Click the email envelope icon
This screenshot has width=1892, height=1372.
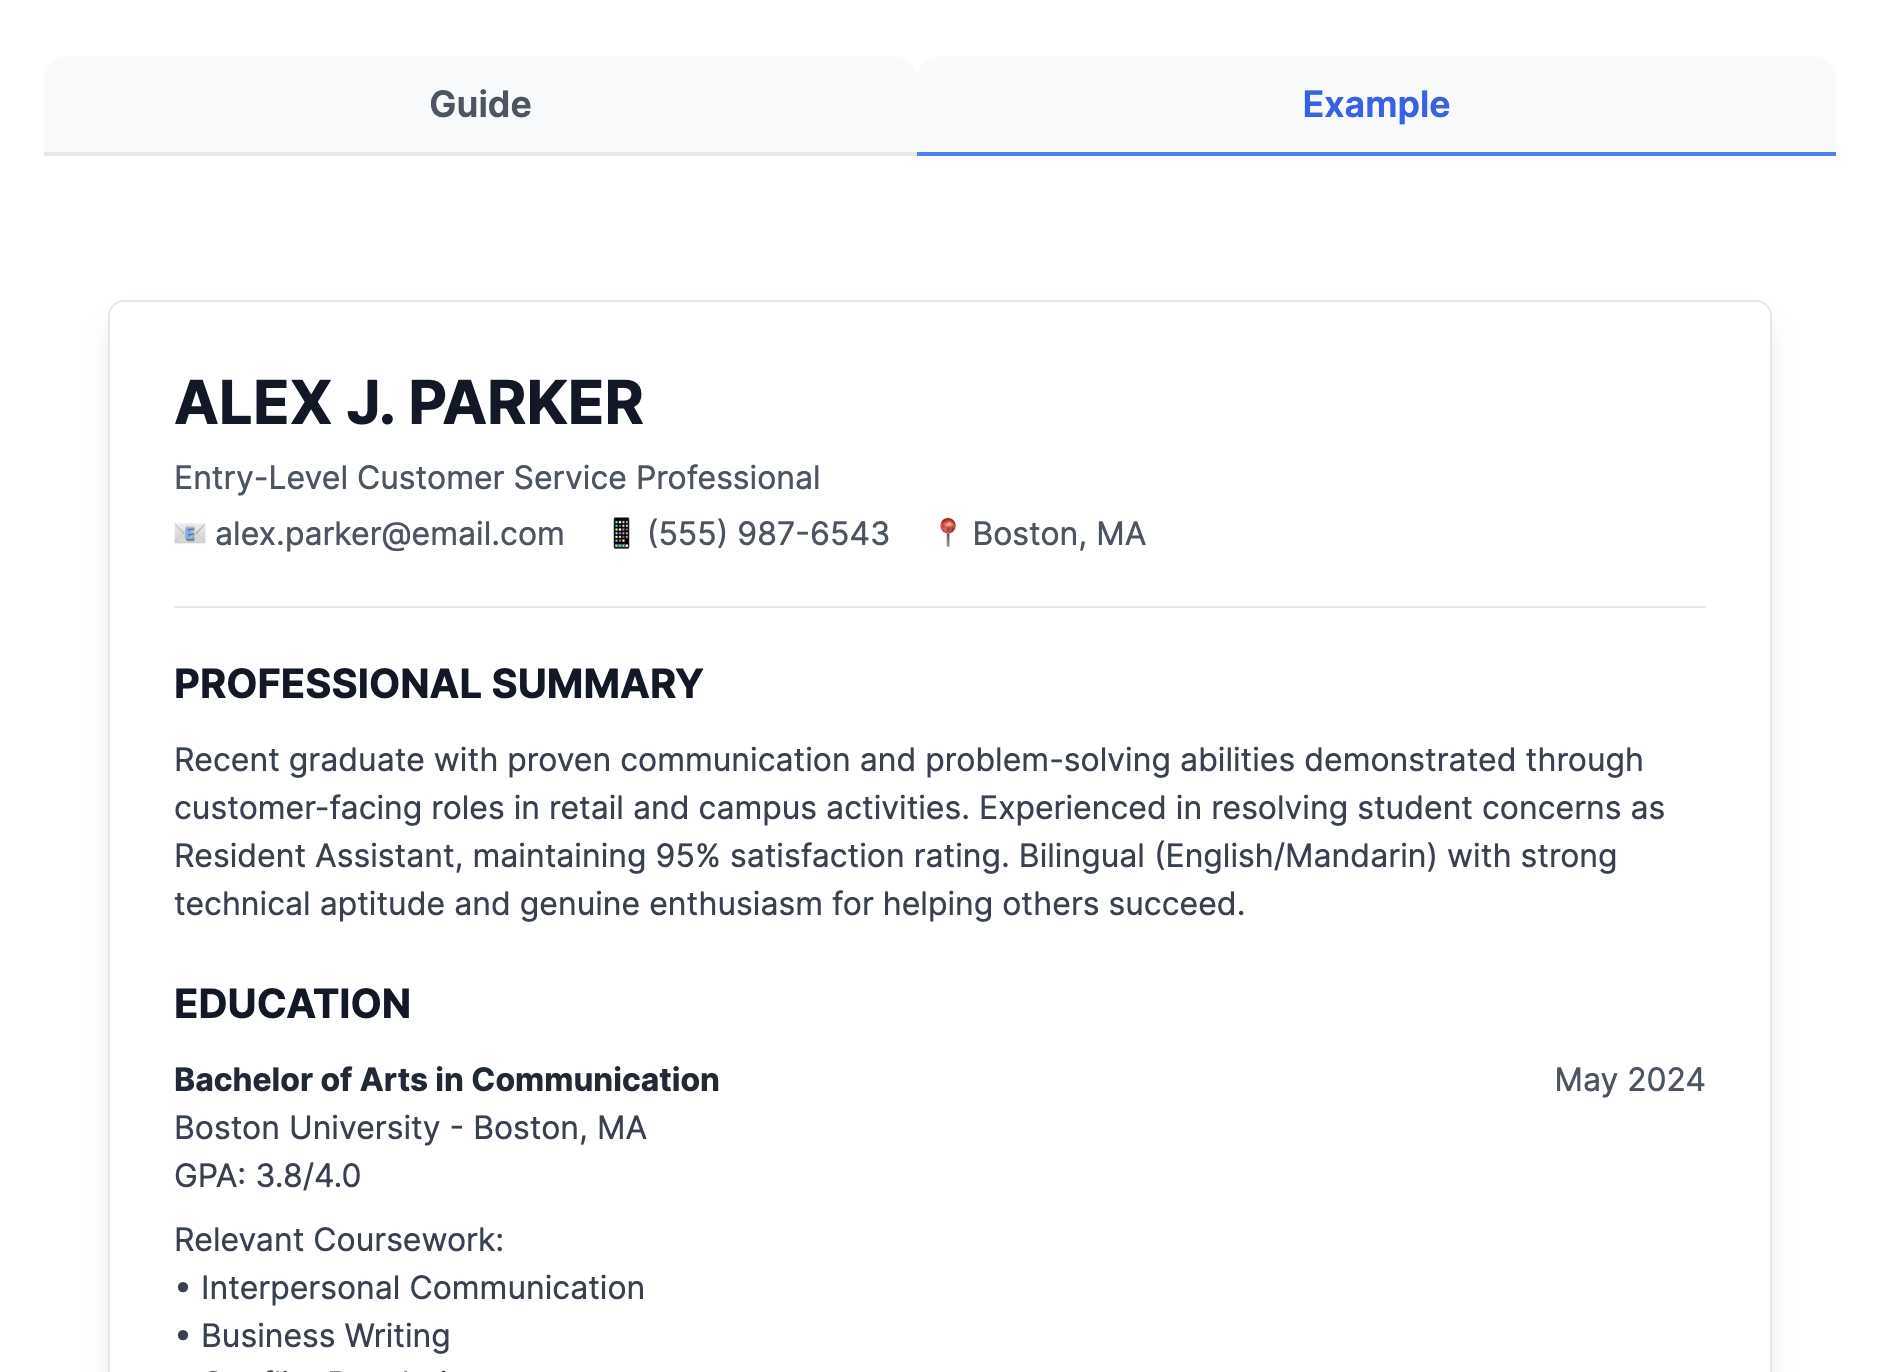(189, 534)
